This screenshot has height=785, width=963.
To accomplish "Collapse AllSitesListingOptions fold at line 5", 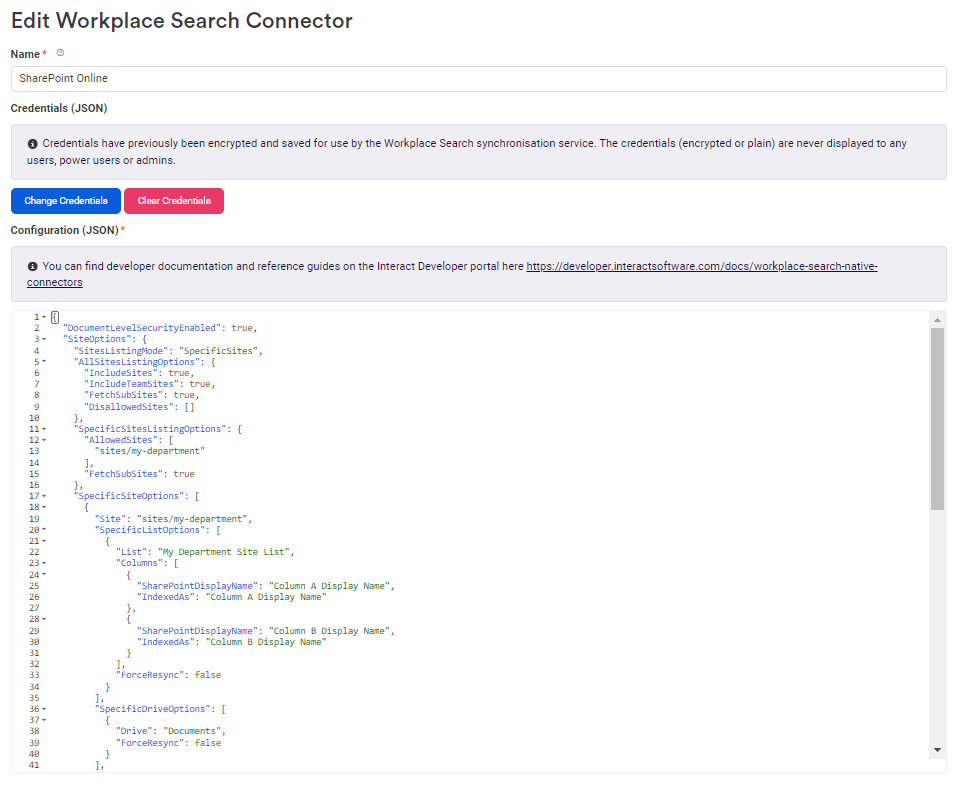I will (44, 362).
